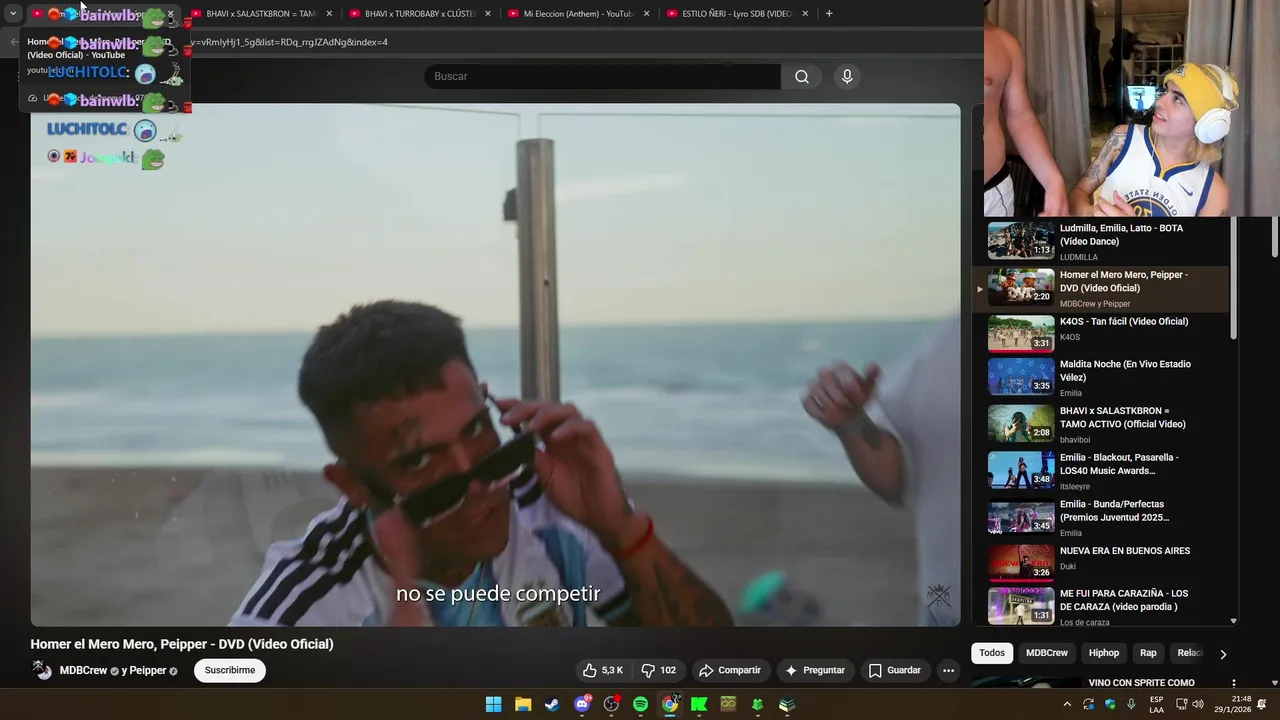Click the Guardar save button
Image resolution: width=1280 pixels, height=720 pixels.
tap(895, 670)
